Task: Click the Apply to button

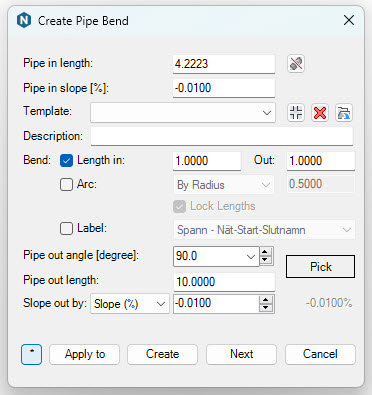Action: click(85, 354)
